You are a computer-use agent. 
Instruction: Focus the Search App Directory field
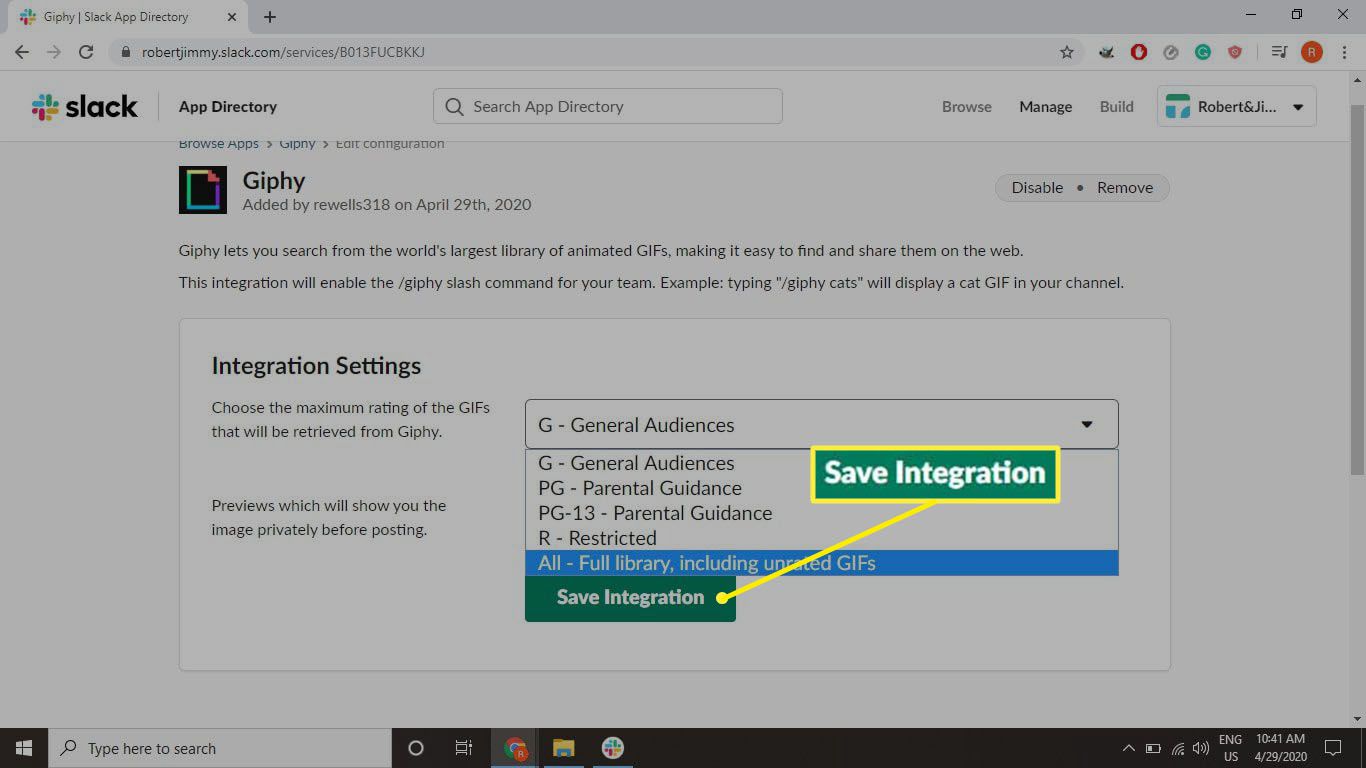pyautogui.click(x=608, y=107)
